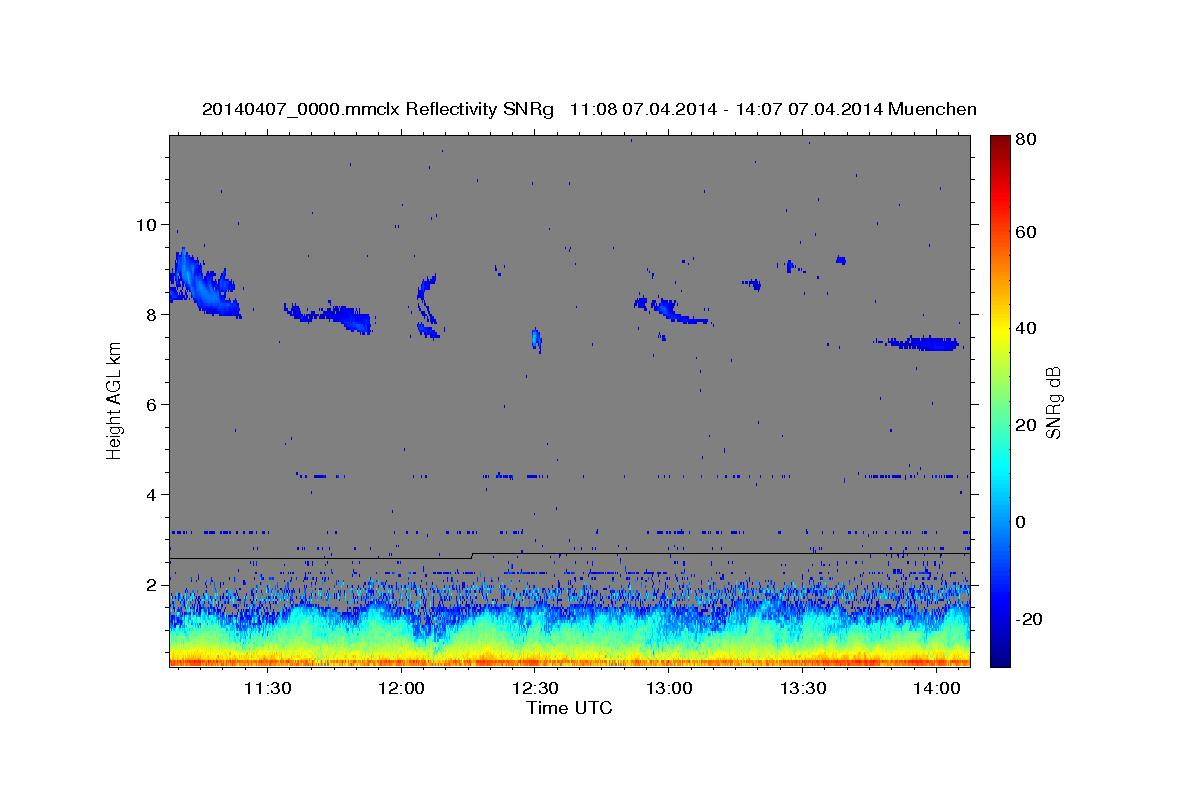Click the 14:00 time tick label
The image size is (1200, 800).
(936, 688)
